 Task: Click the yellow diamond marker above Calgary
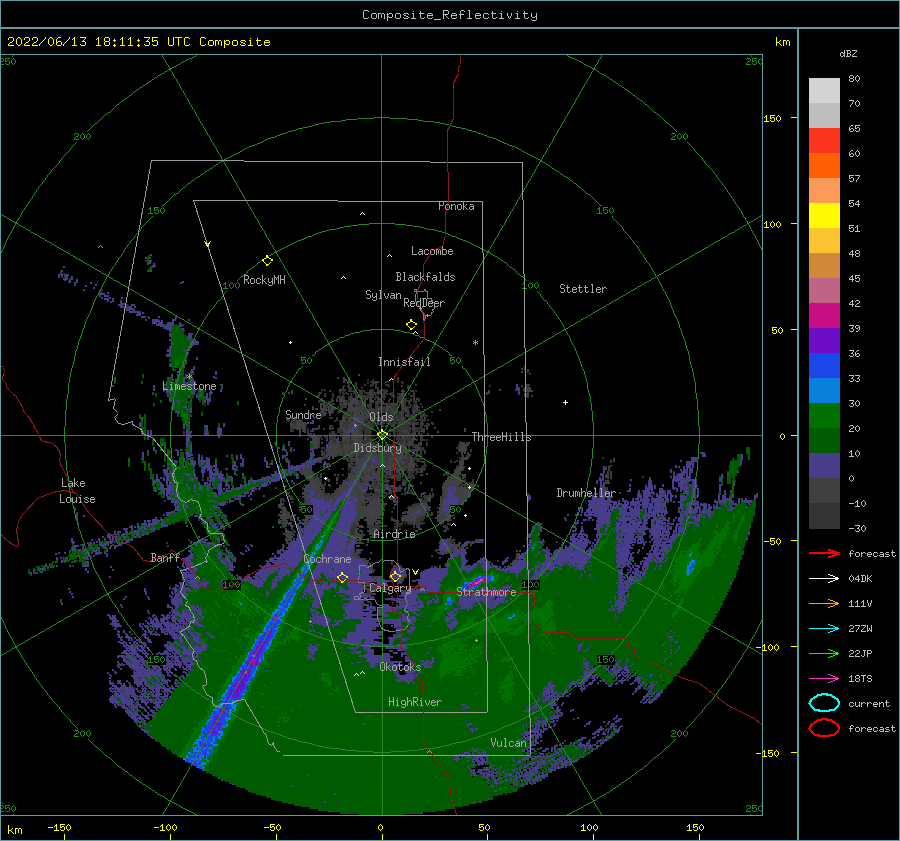point(395,576)
